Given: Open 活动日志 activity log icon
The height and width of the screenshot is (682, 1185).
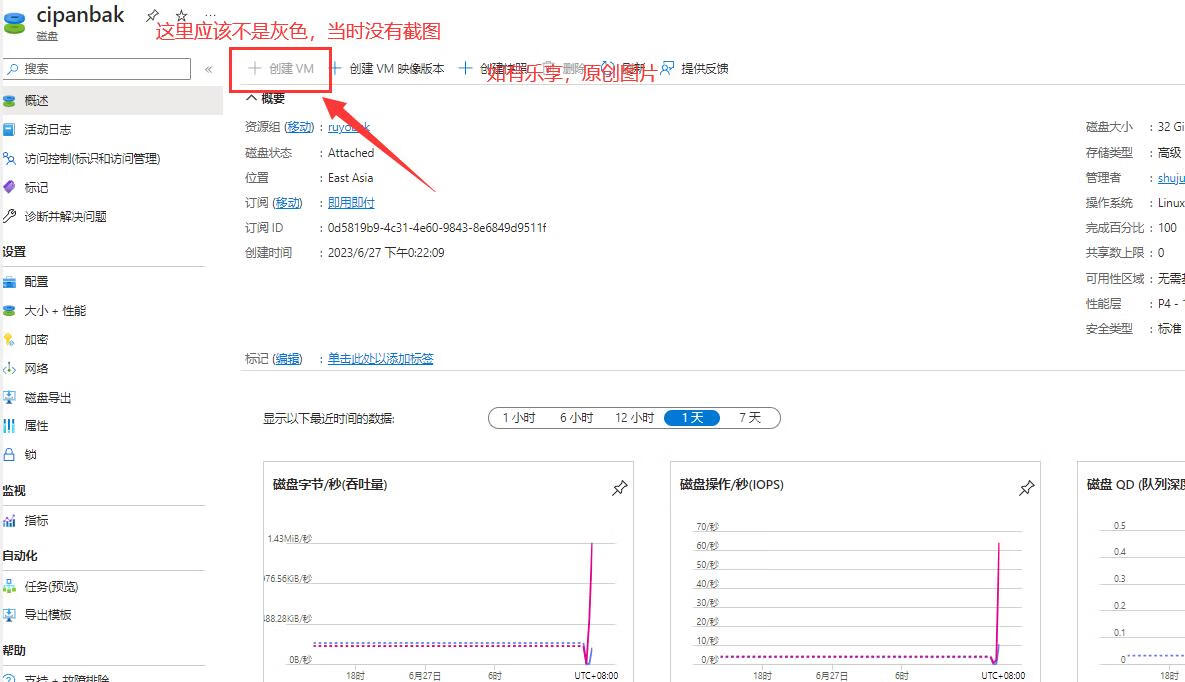Looking at the screenshot, I should (x=9, y=129).
